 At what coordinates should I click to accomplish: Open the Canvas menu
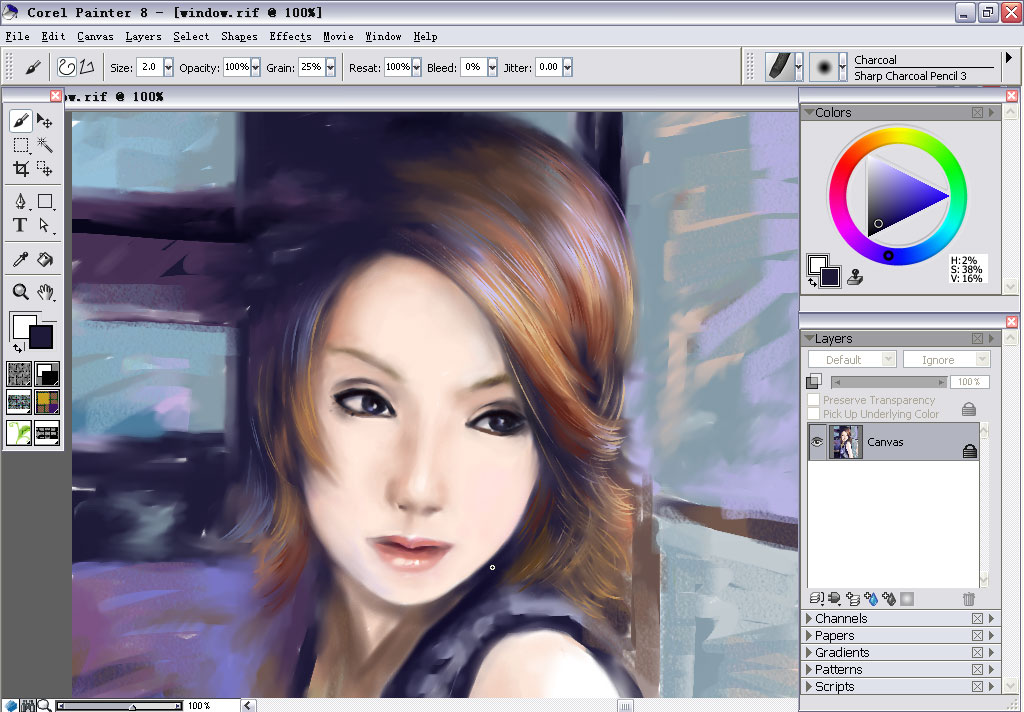click(95, 37)
